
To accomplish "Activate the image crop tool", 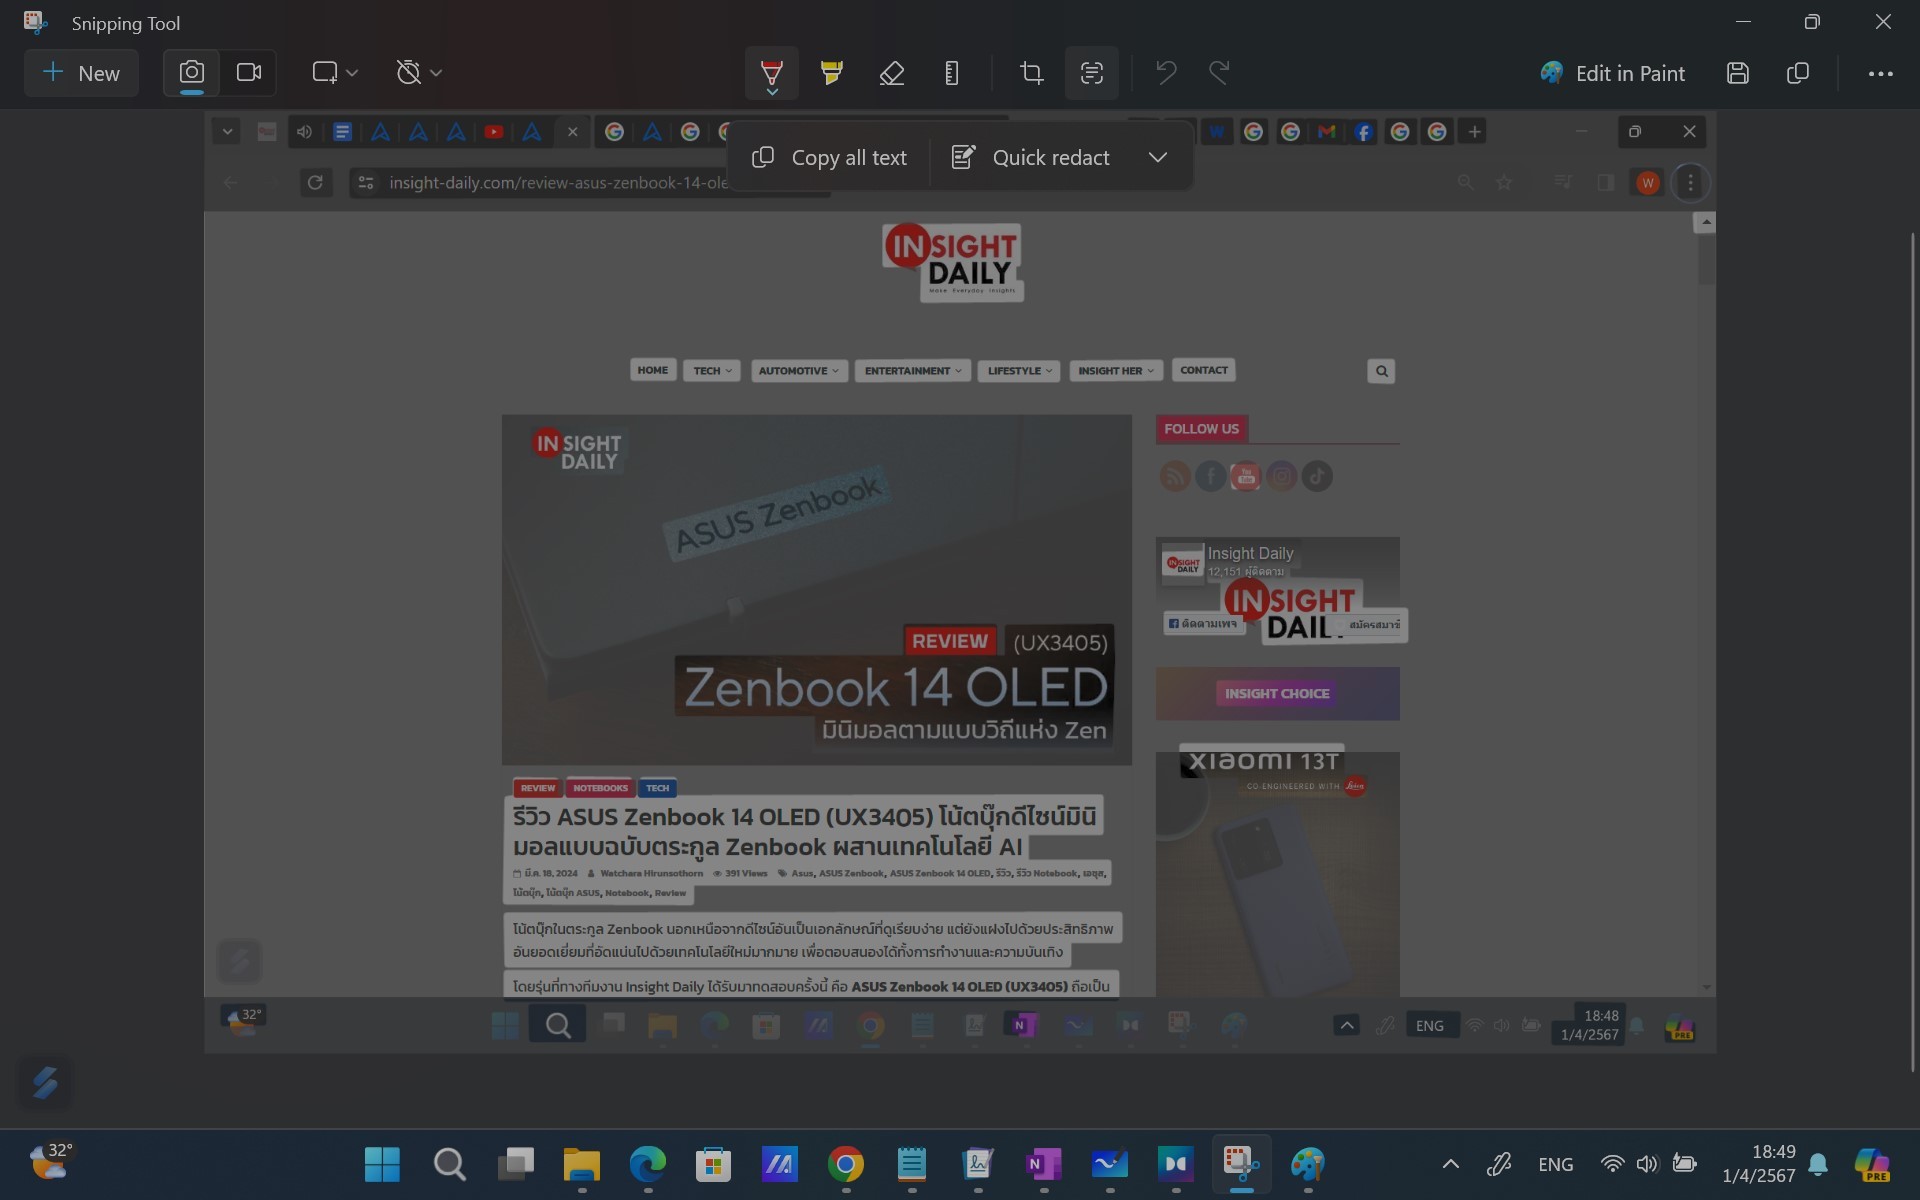I will point(1031,73).
